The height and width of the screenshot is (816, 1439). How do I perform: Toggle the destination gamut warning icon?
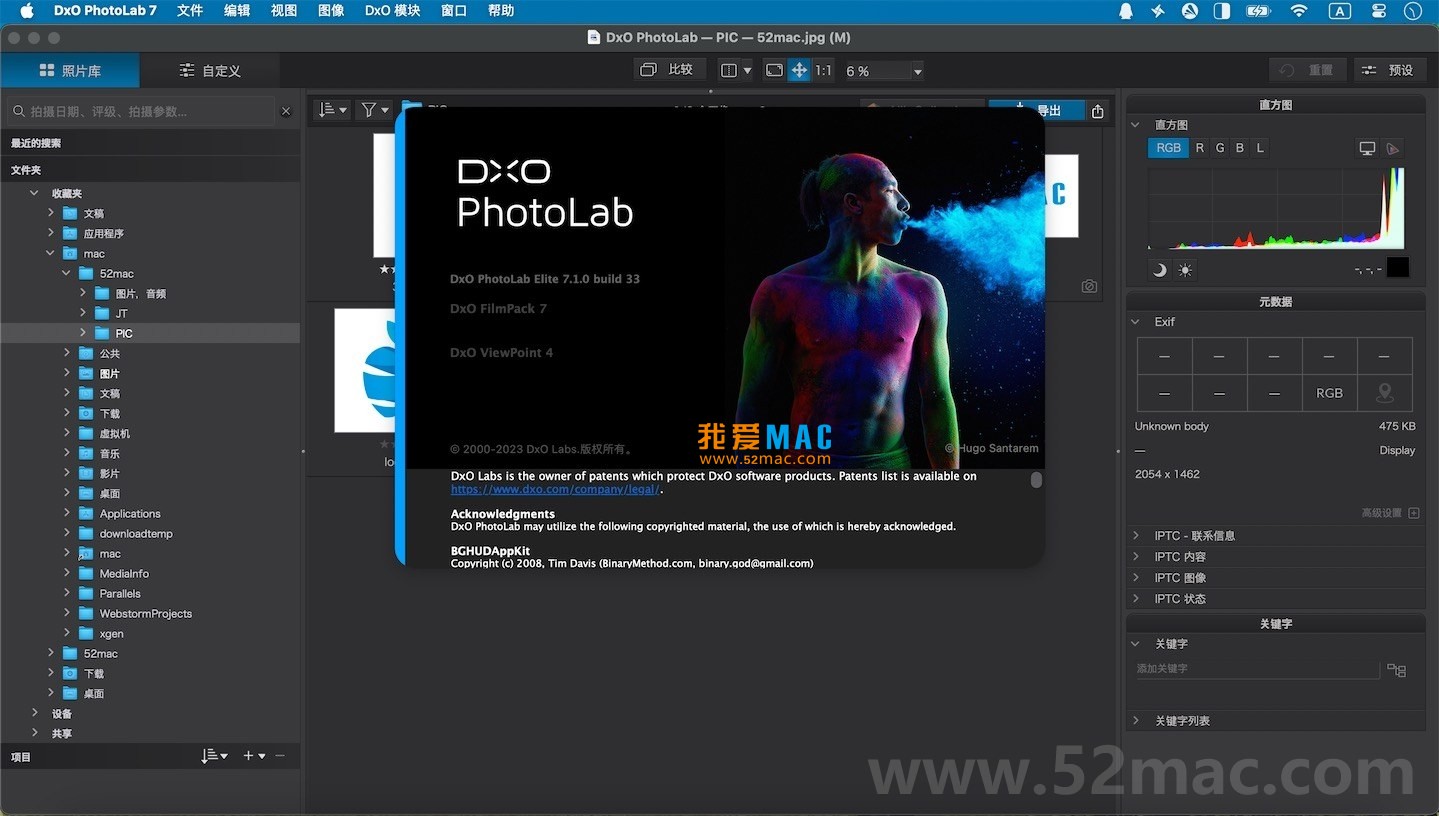tap(1392, 148)
